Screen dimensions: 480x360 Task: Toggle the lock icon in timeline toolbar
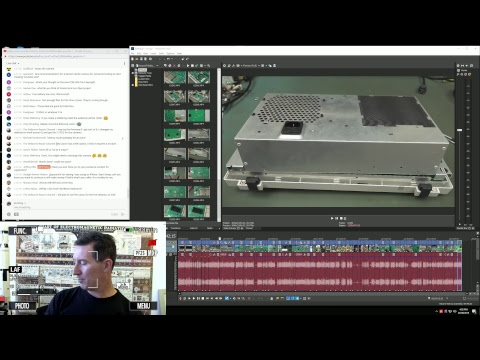271,298
